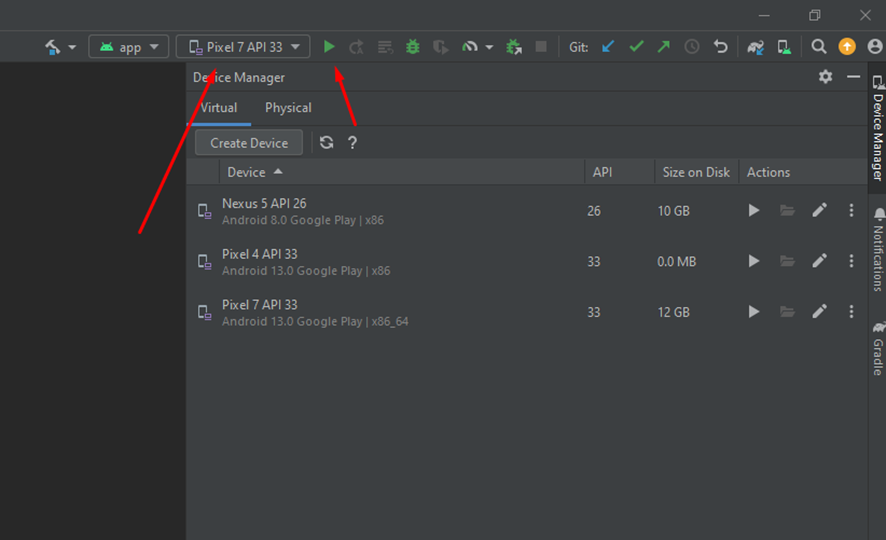The image size is (886, 540).
Task: Open Device Manager help question mark
Action: coord(353,142)
